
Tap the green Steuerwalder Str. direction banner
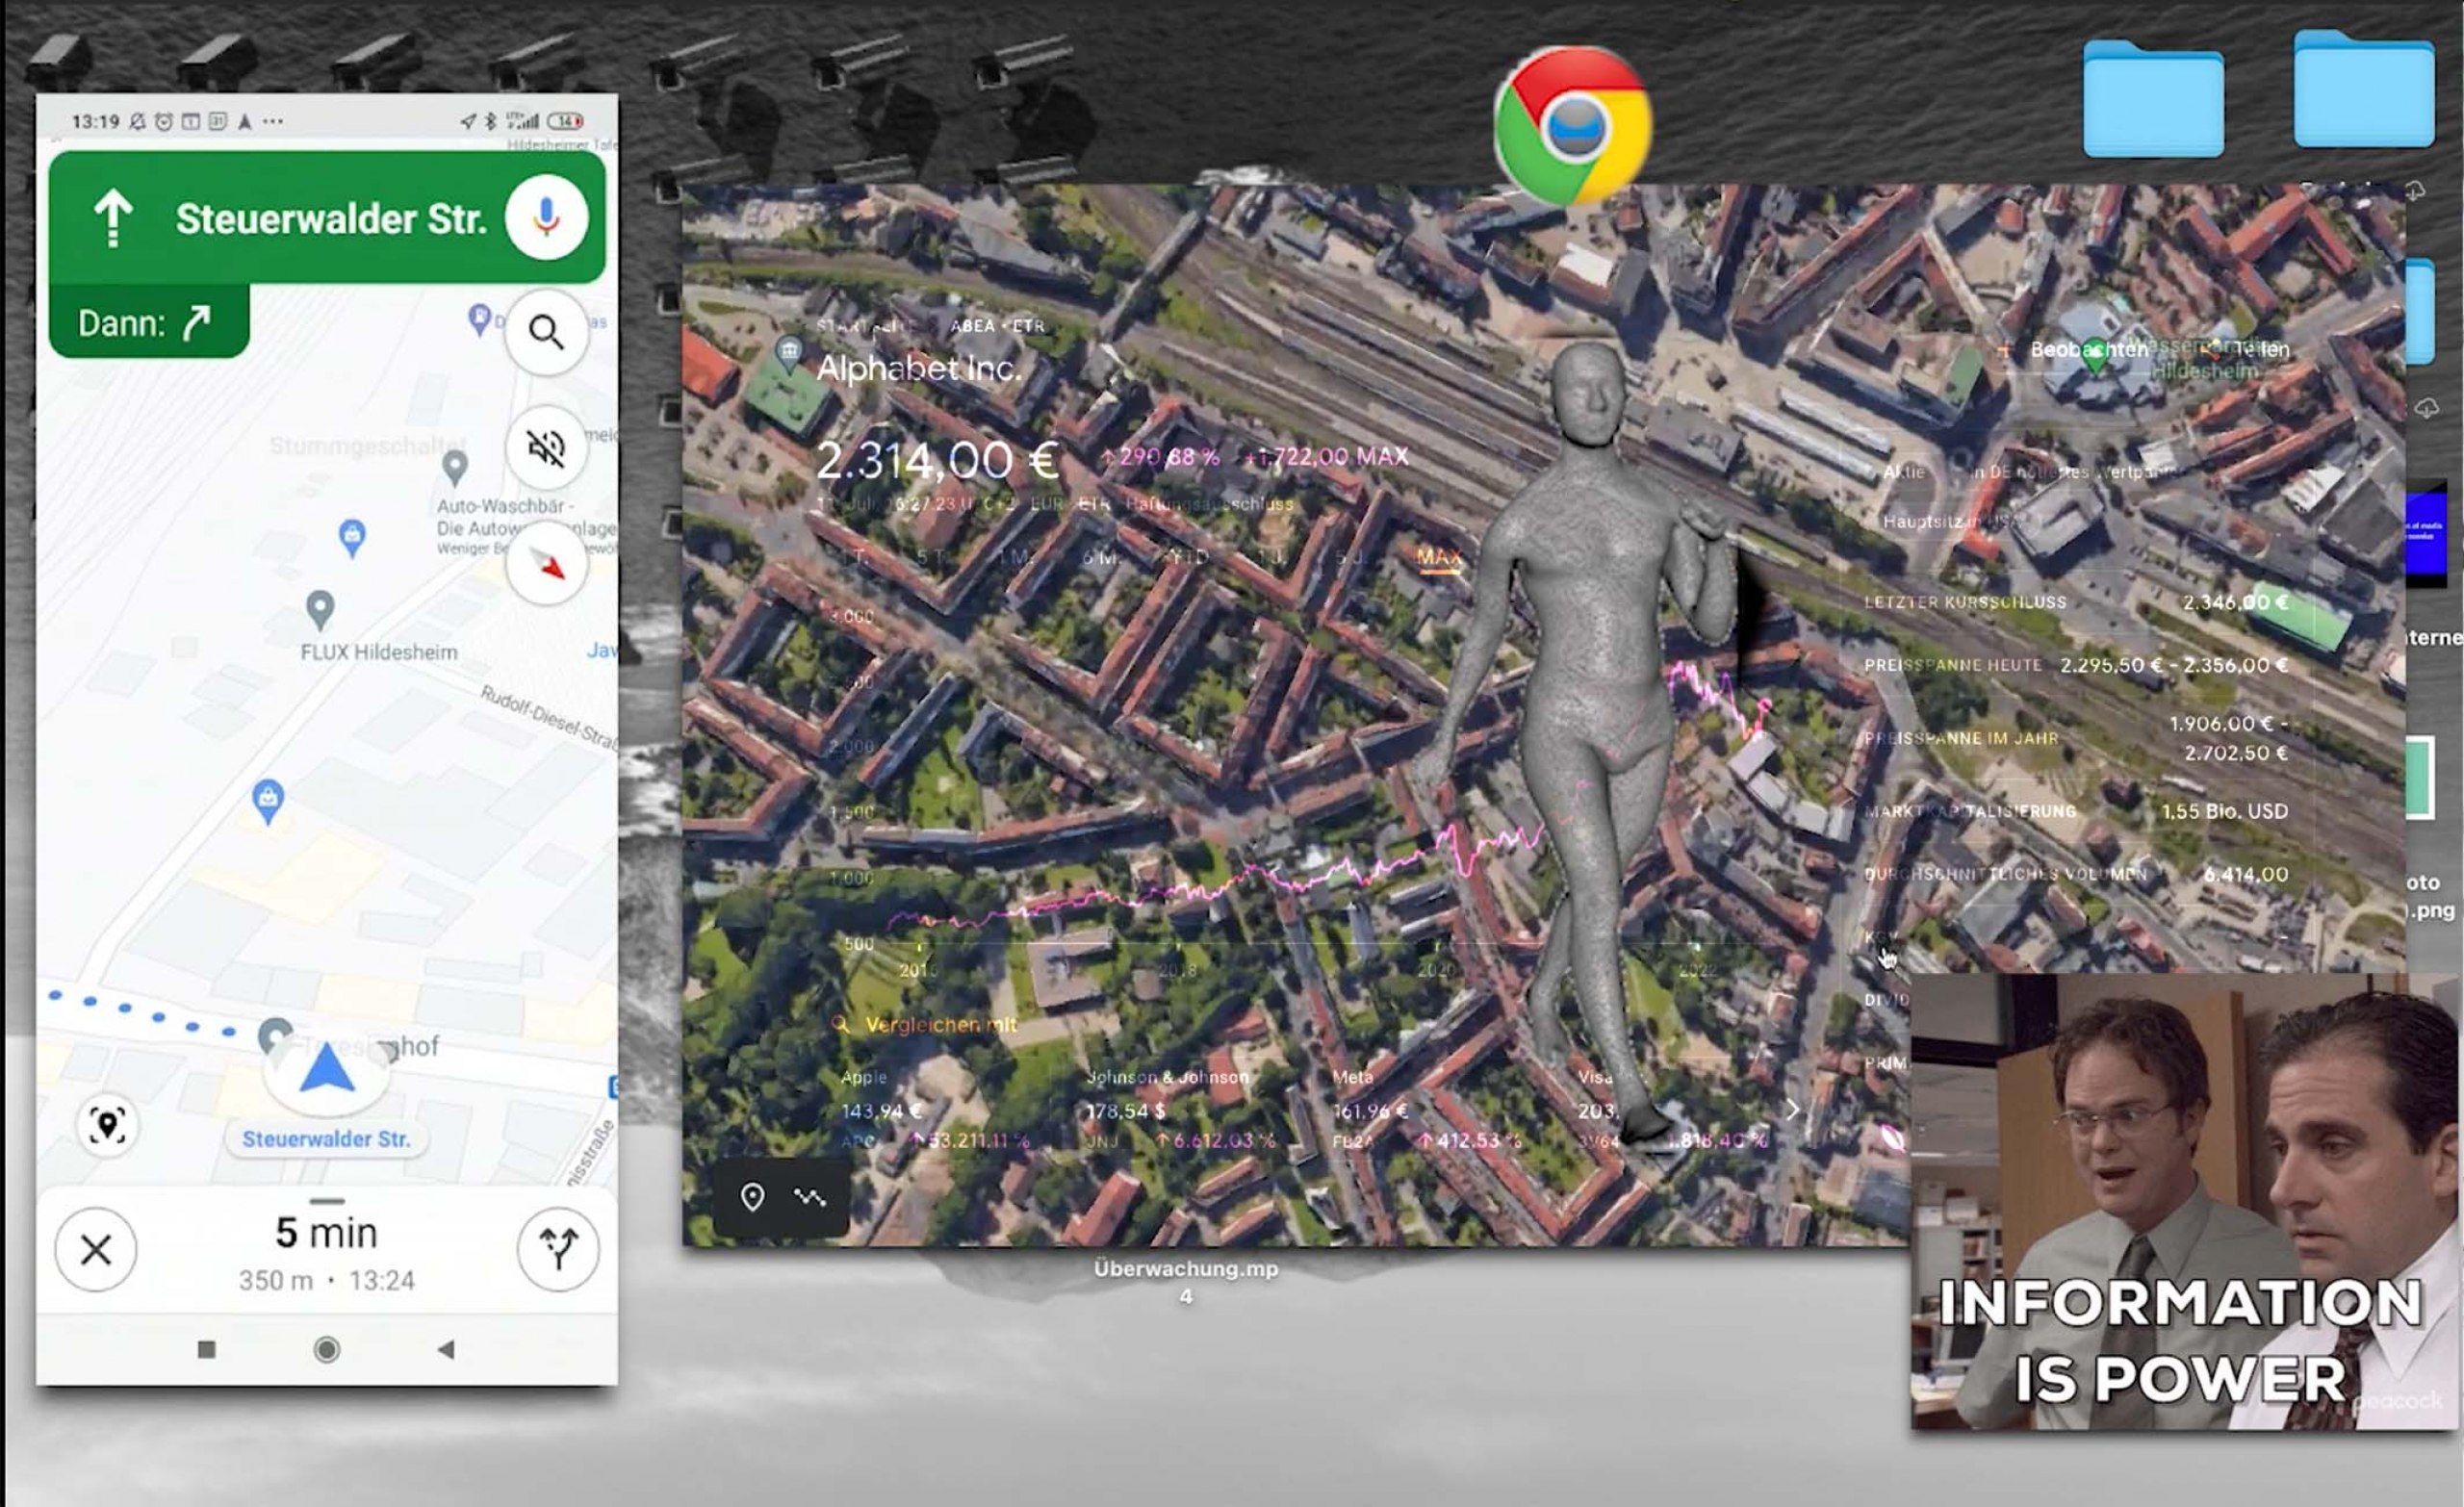[327, 218]
